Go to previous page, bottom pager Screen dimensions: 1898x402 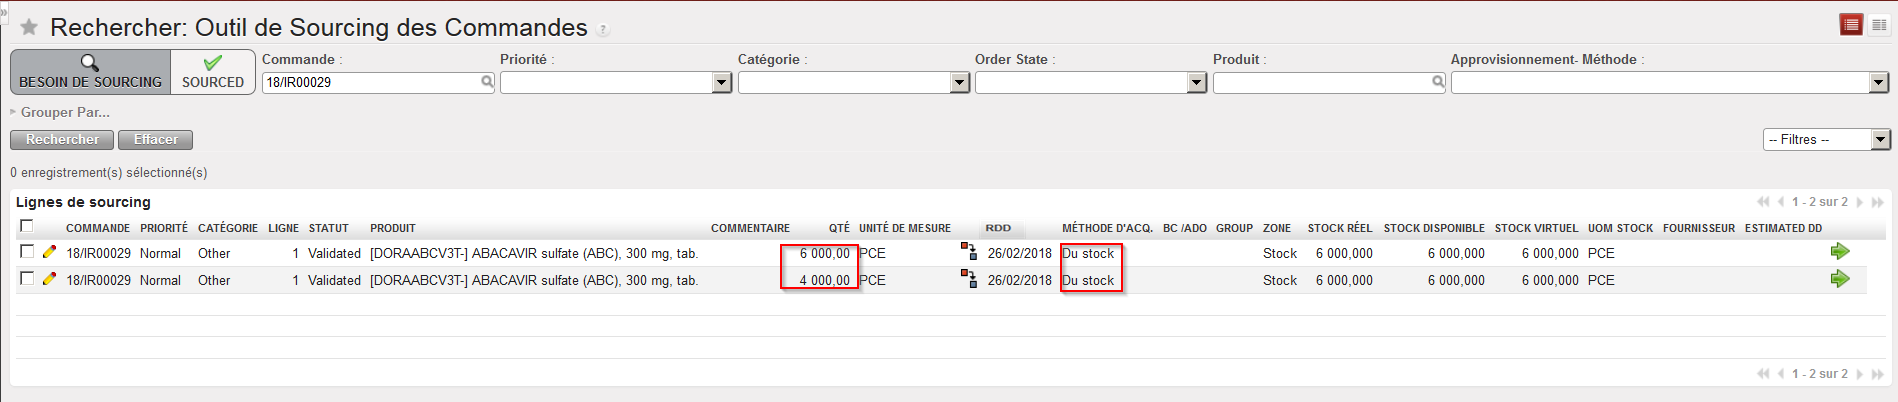point(1781,374)
